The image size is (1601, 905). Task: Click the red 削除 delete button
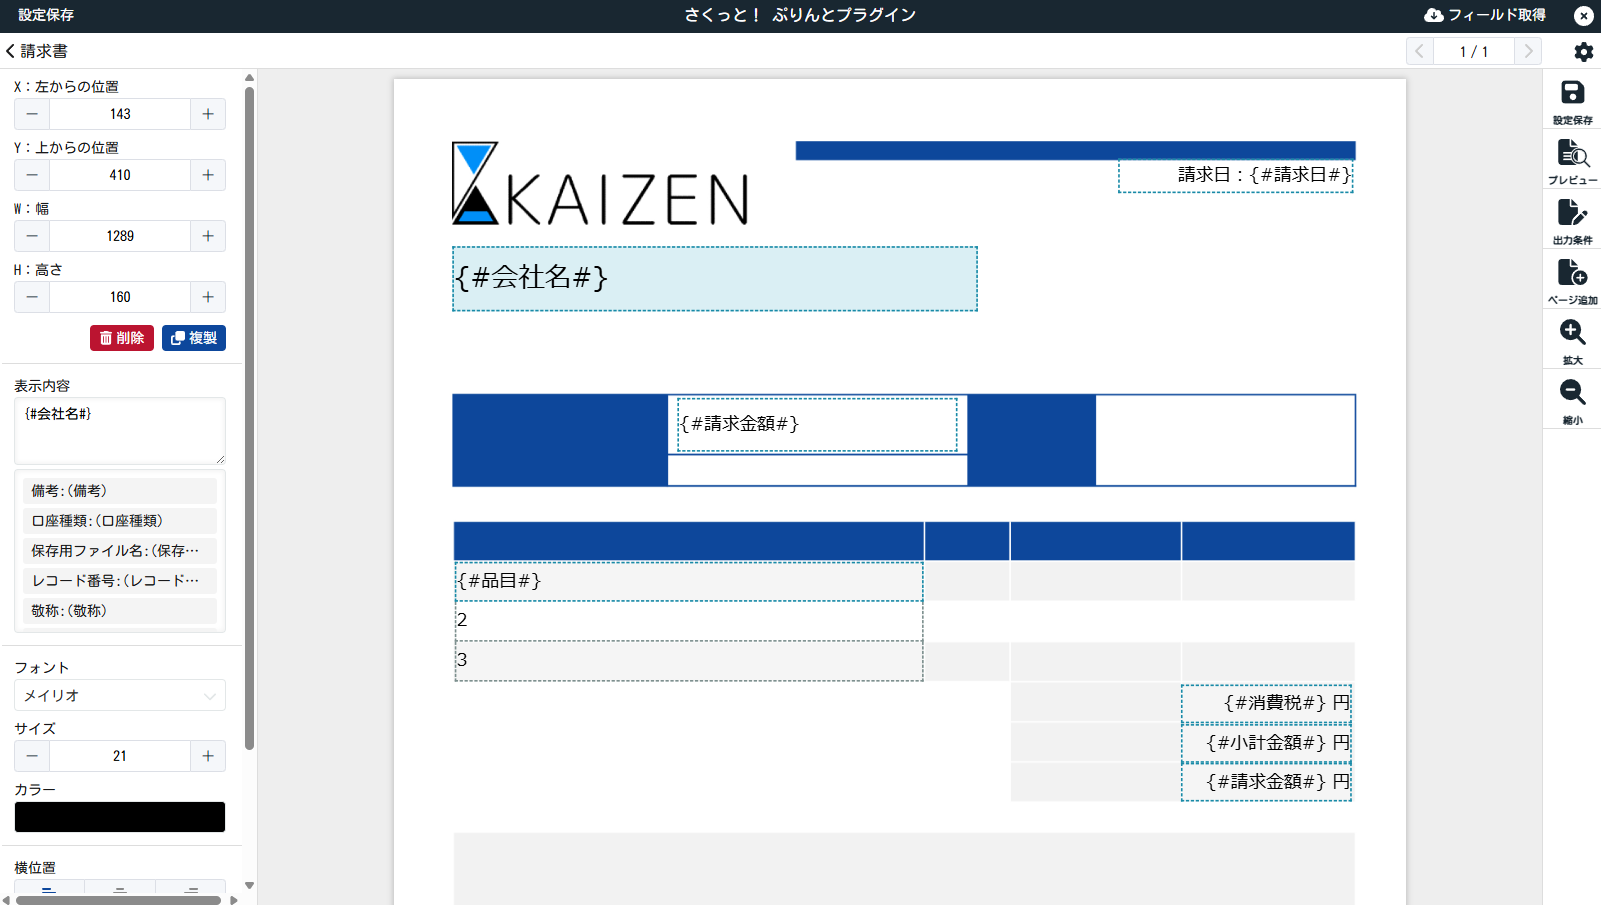point(122,338)
